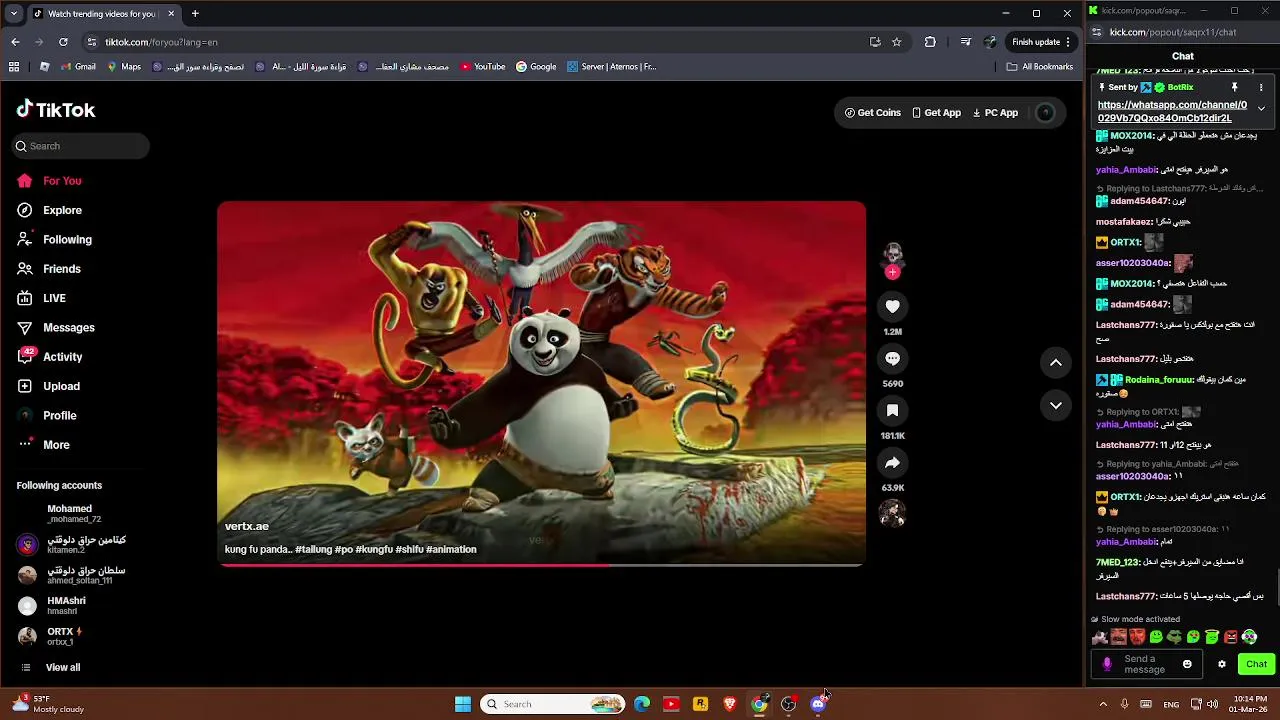Seek on the video progress bar
Viewport: 1280px width, 720px height.
(541, 565)
